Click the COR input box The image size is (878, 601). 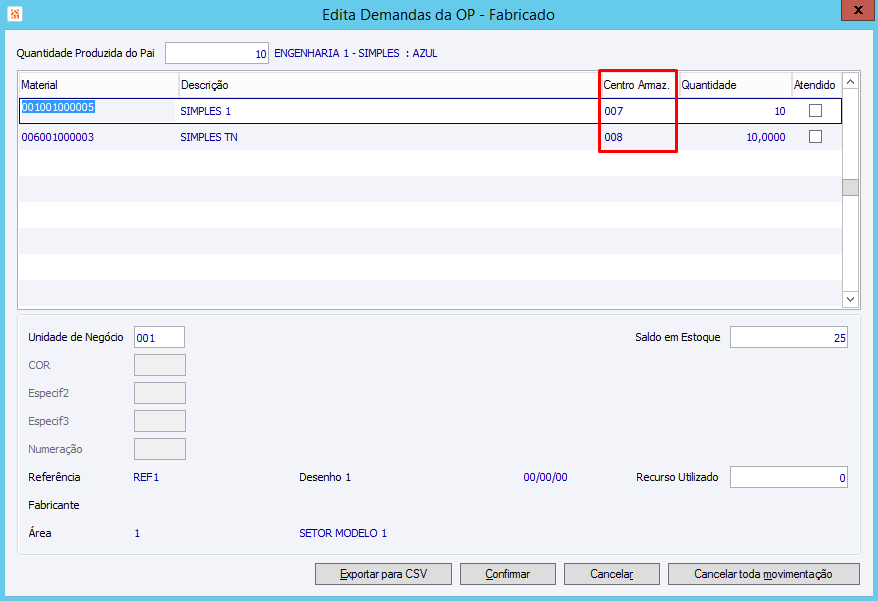pyautogui.click(x=160, y=365)
